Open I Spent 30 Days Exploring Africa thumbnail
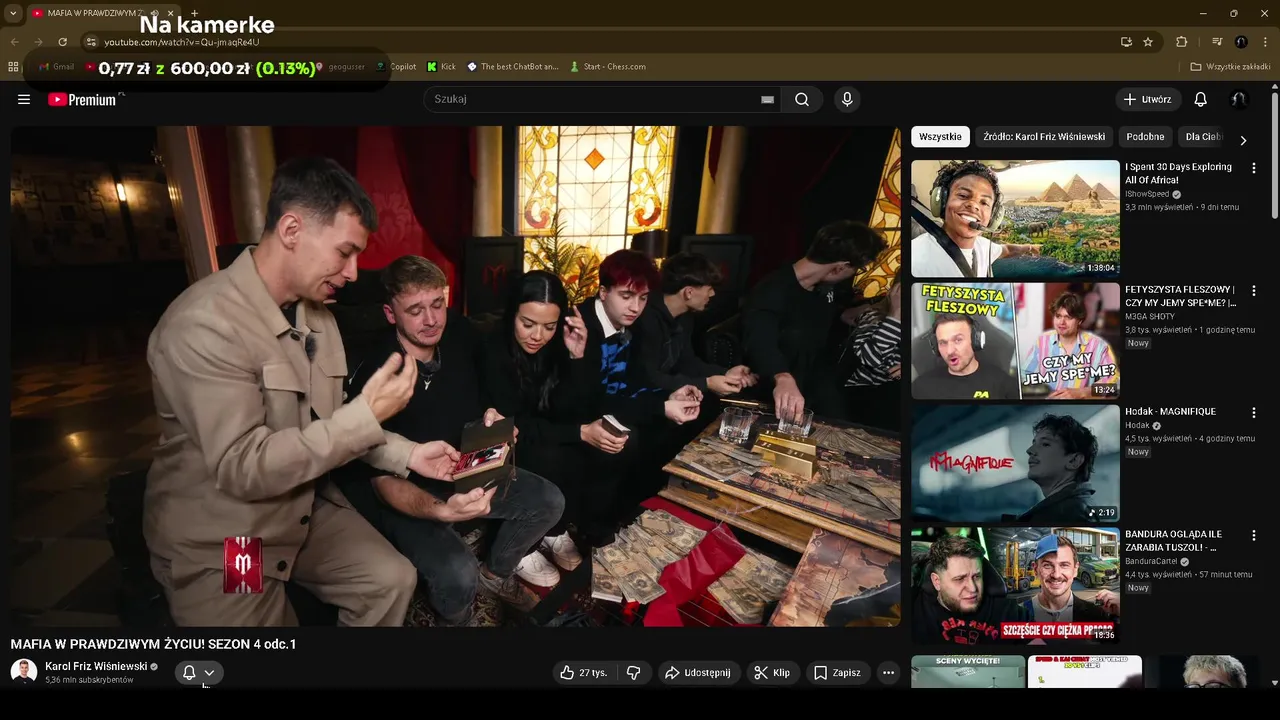This screenshot has height=720, width=1280. 1015,218
